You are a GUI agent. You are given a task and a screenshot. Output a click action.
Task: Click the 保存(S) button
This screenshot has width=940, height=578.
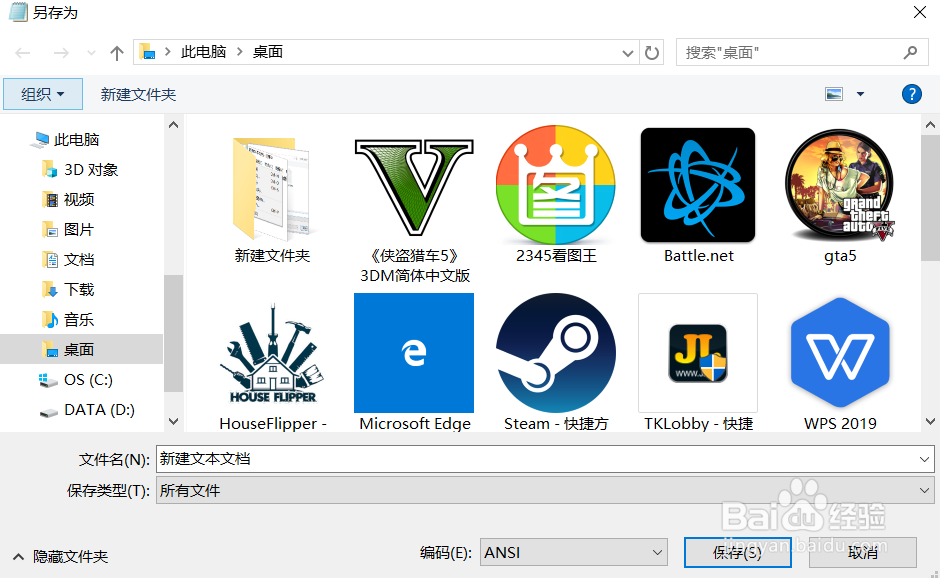(x=737, y=552)
